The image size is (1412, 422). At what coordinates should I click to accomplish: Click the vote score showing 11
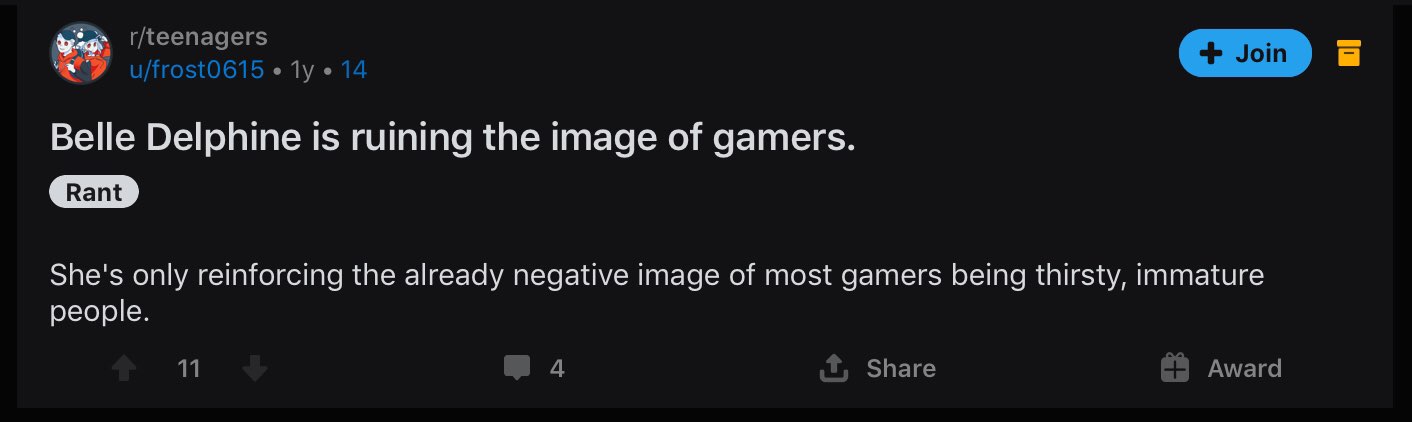[189, 369]
